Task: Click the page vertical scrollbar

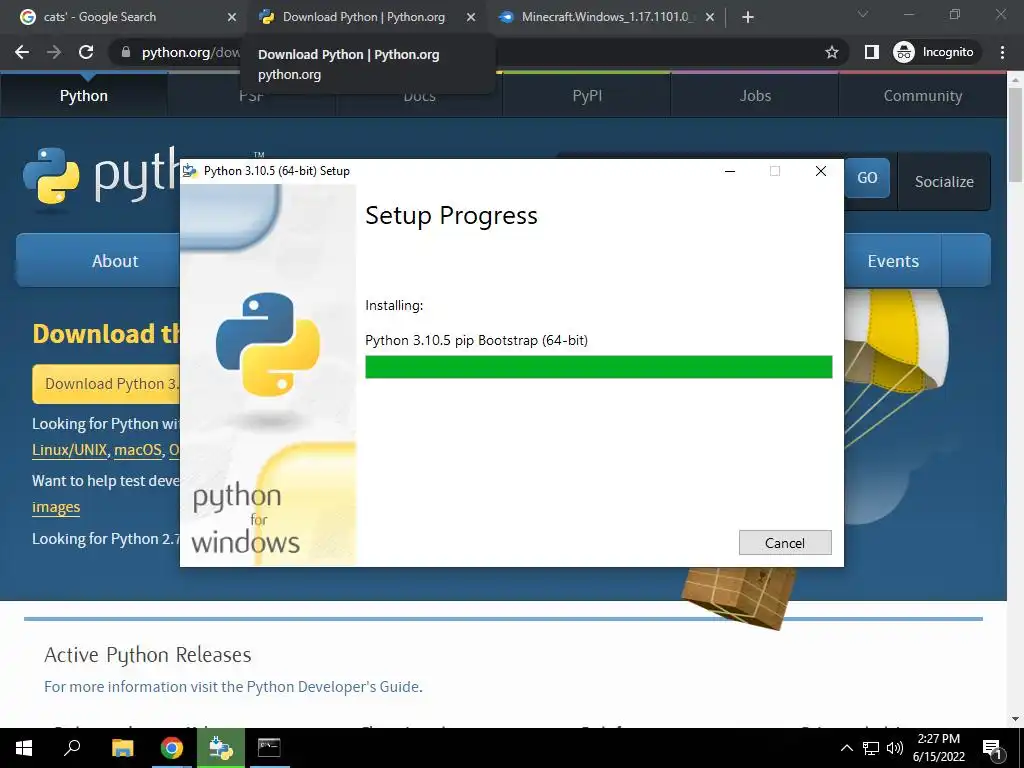Action: tap(1015, 135)
